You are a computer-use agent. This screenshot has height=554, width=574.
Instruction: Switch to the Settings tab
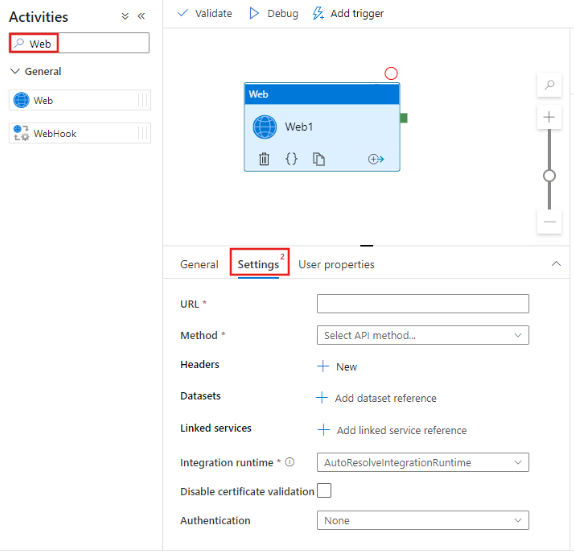coord(258,264)
